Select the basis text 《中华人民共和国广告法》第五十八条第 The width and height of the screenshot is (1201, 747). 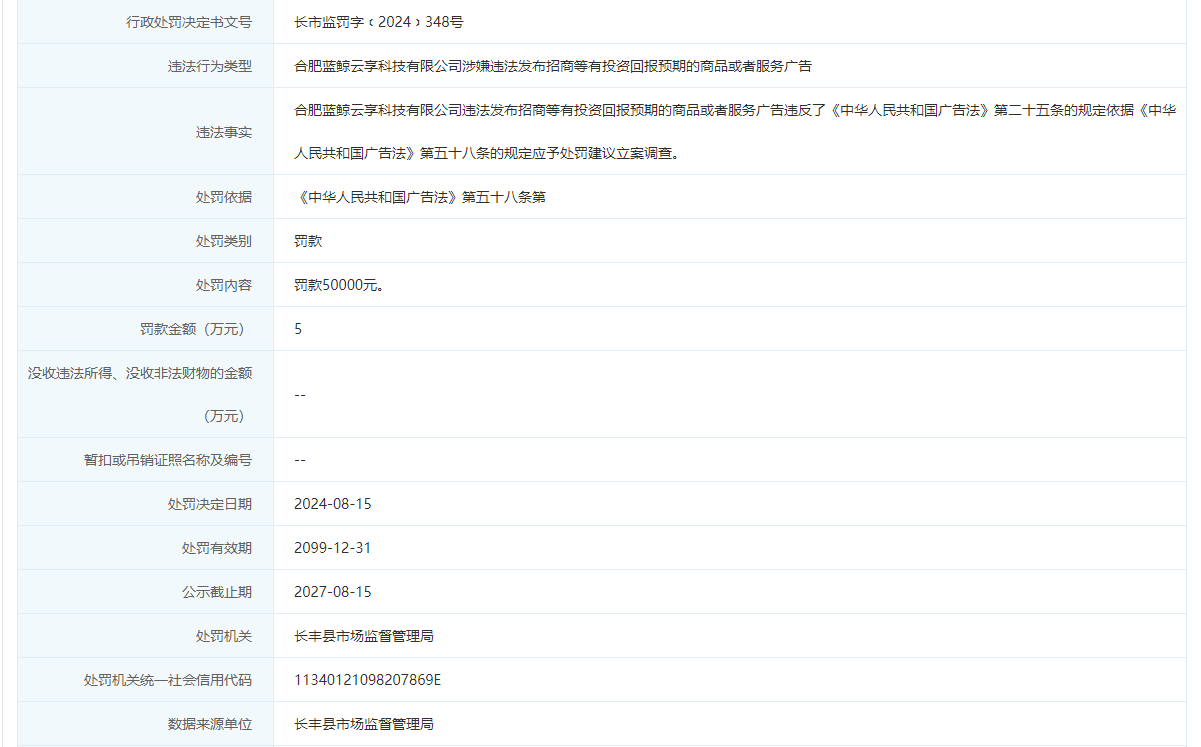420,197
